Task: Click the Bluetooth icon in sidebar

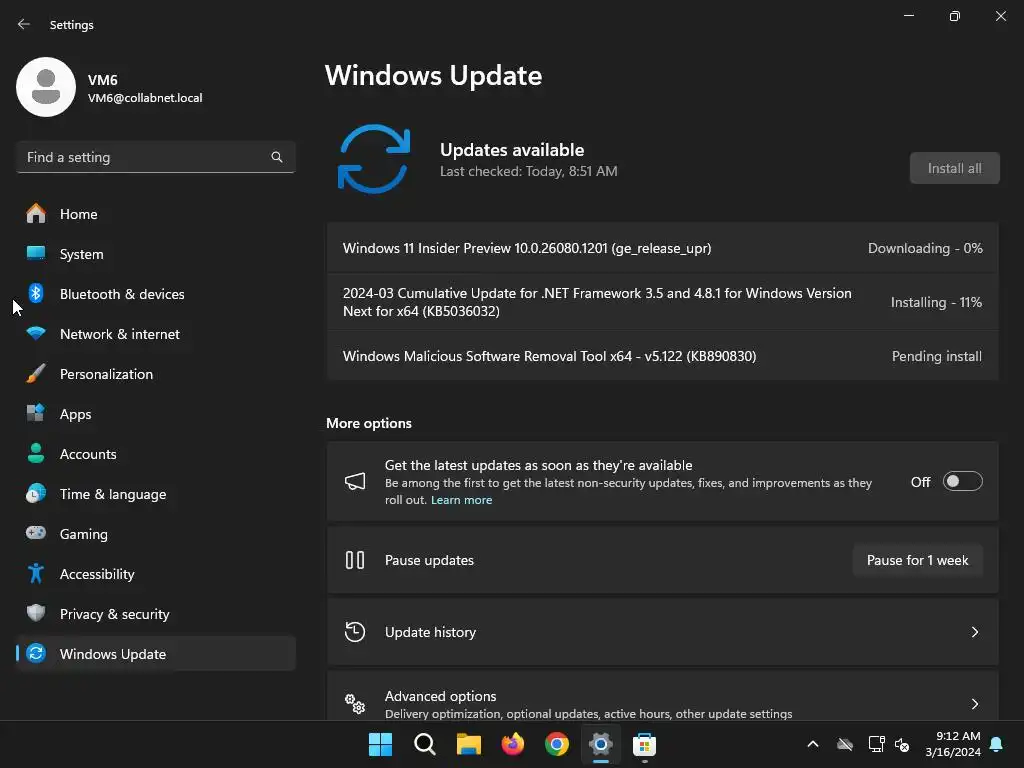Action: point(36,293)
